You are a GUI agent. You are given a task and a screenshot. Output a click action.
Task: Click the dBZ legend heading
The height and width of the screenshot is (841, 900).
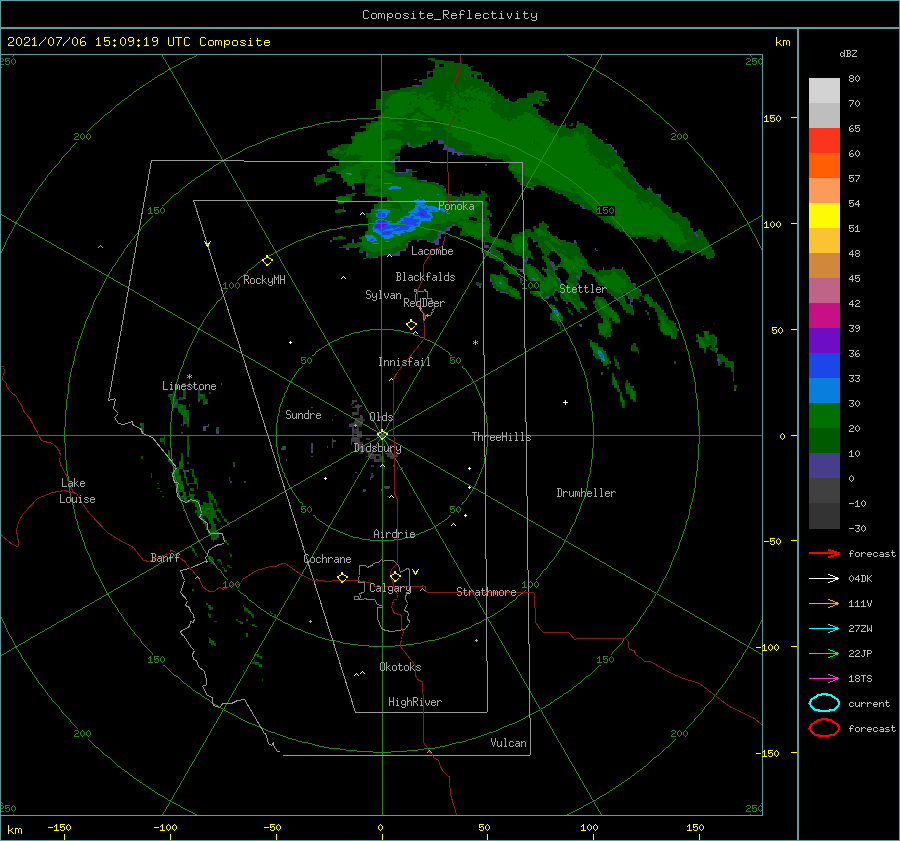tap(848, 54)
